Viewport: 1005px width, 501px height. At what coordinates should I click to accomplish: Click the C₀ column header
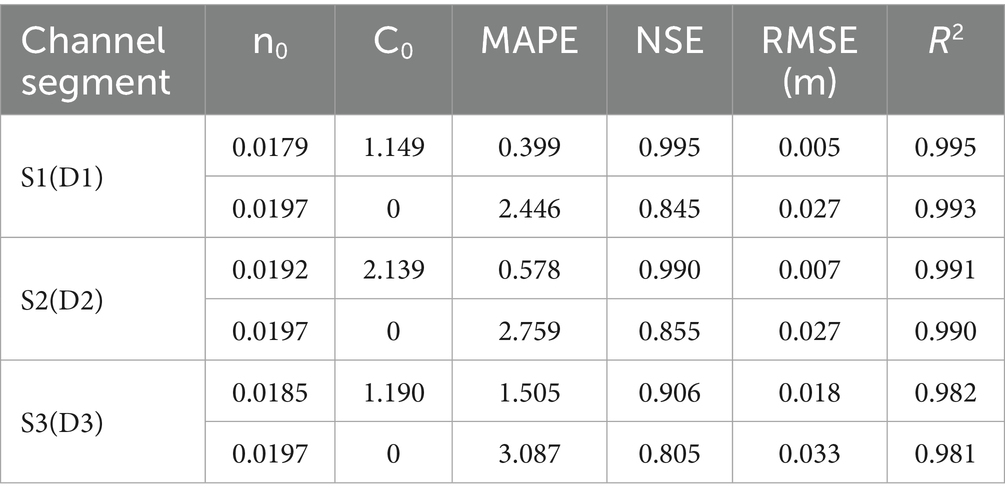pos(393,42)
